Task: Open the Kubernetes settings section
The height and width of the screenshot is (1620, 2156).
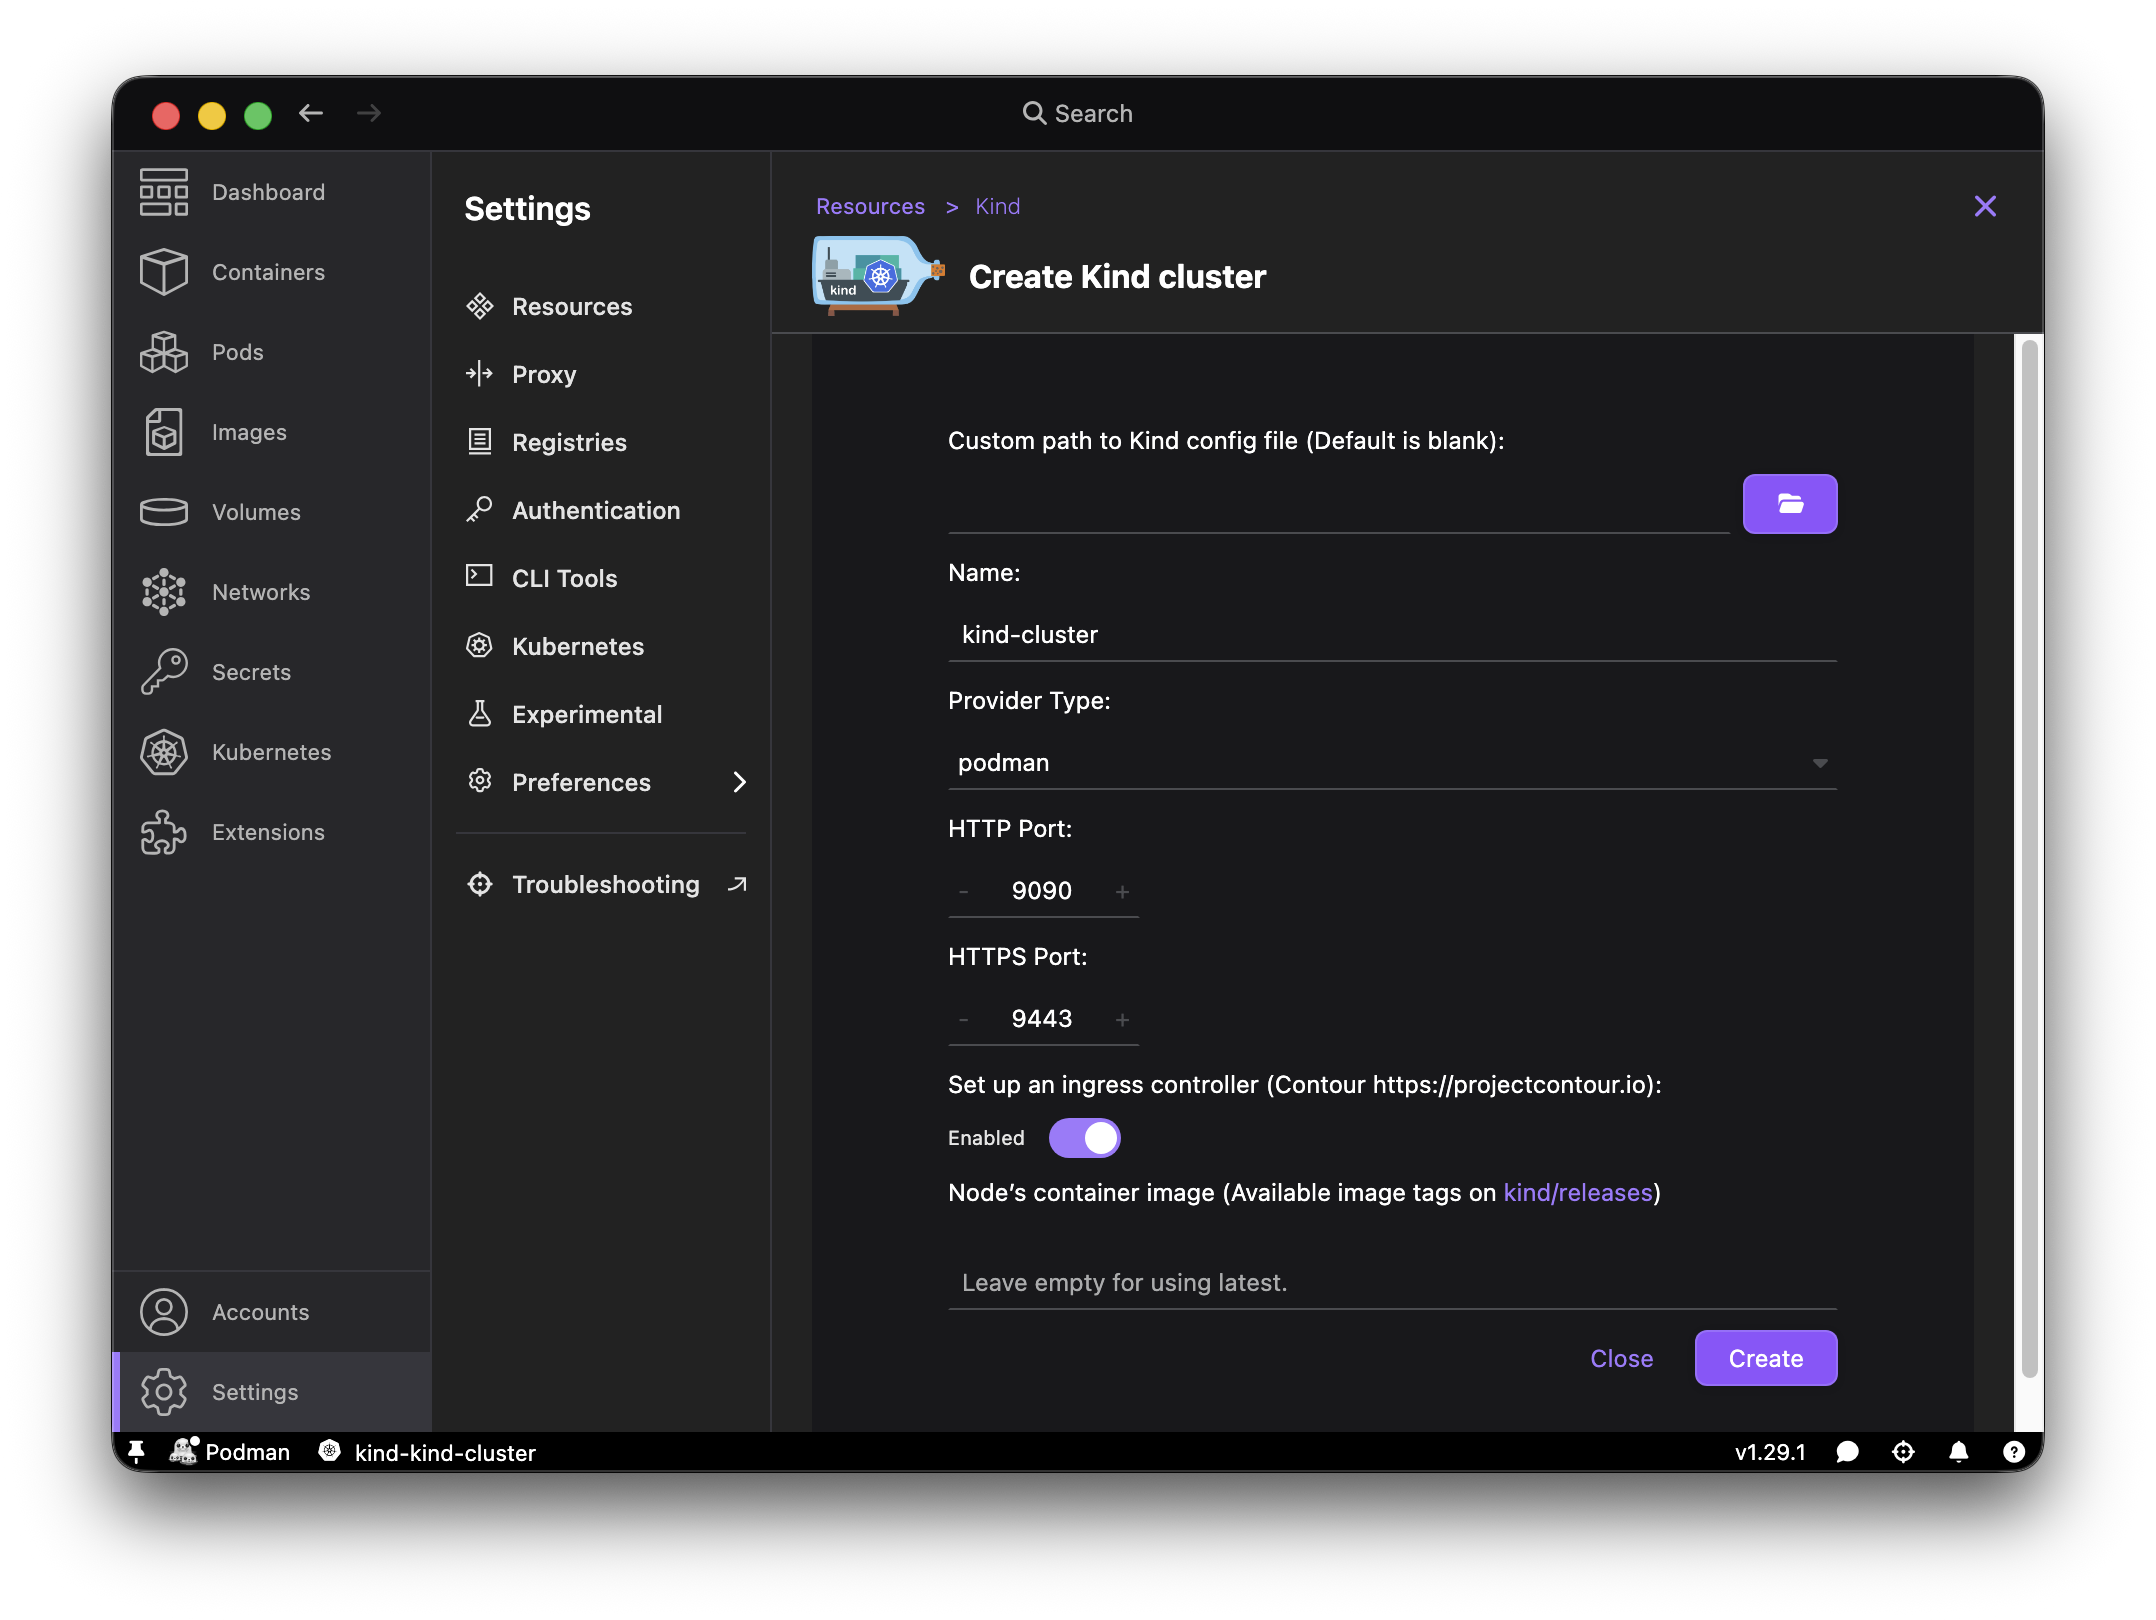Action: pos(603,647)
